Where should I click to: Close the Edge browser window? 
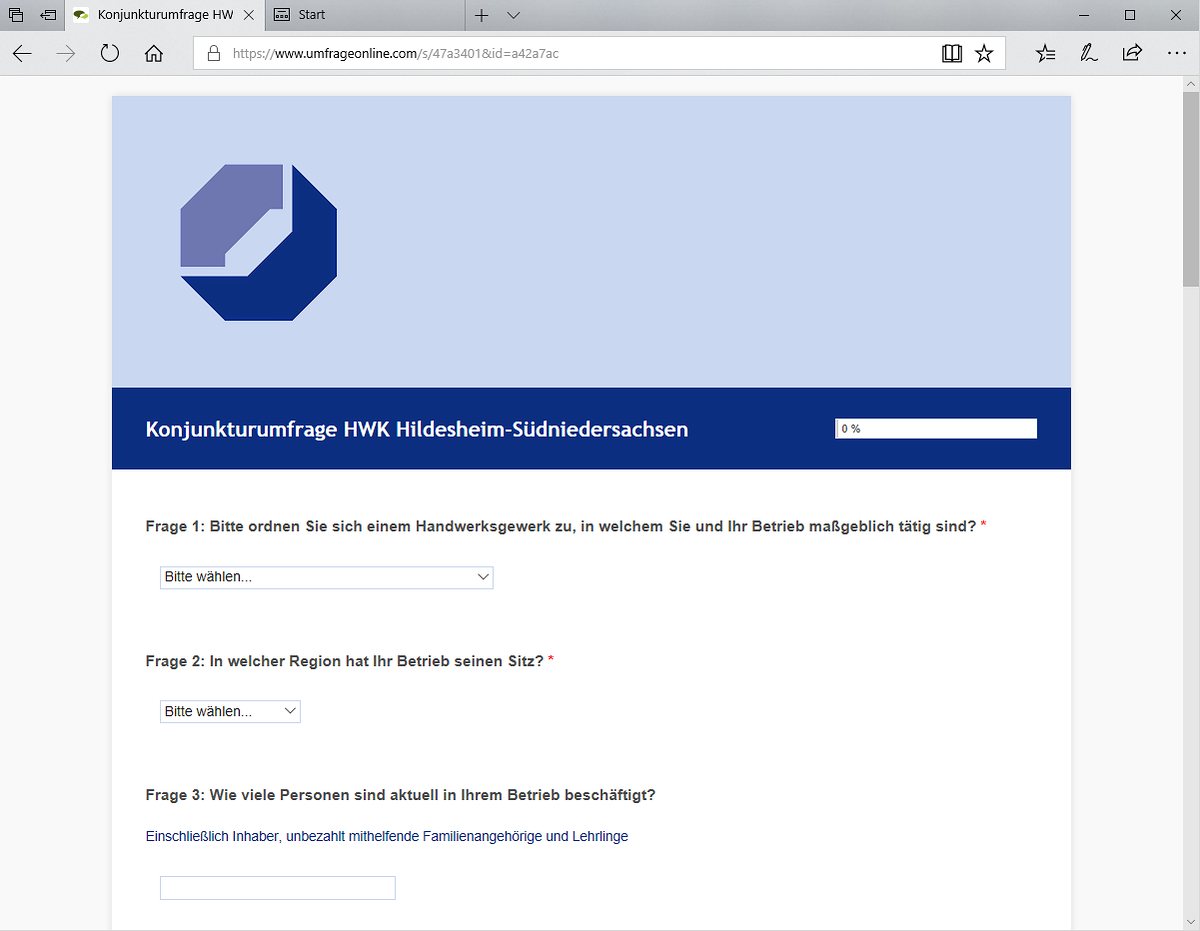click(1176, 15)
